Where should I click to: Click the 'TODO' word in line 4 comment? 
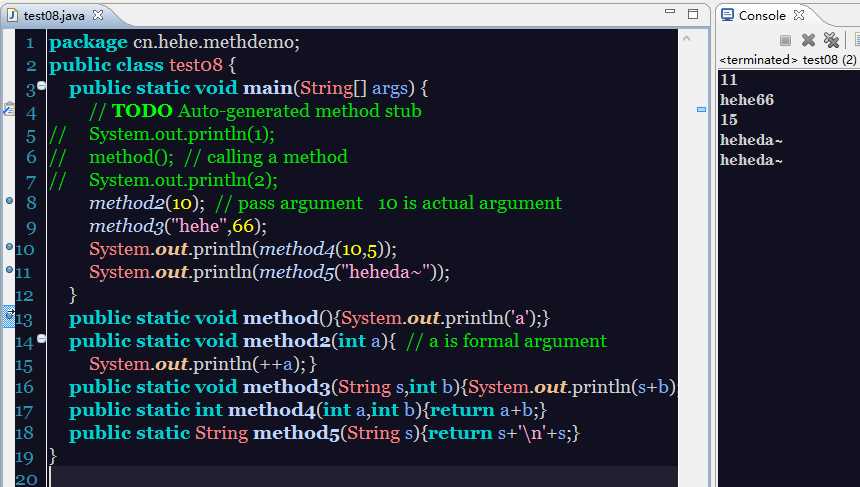(x=142, y=111)
